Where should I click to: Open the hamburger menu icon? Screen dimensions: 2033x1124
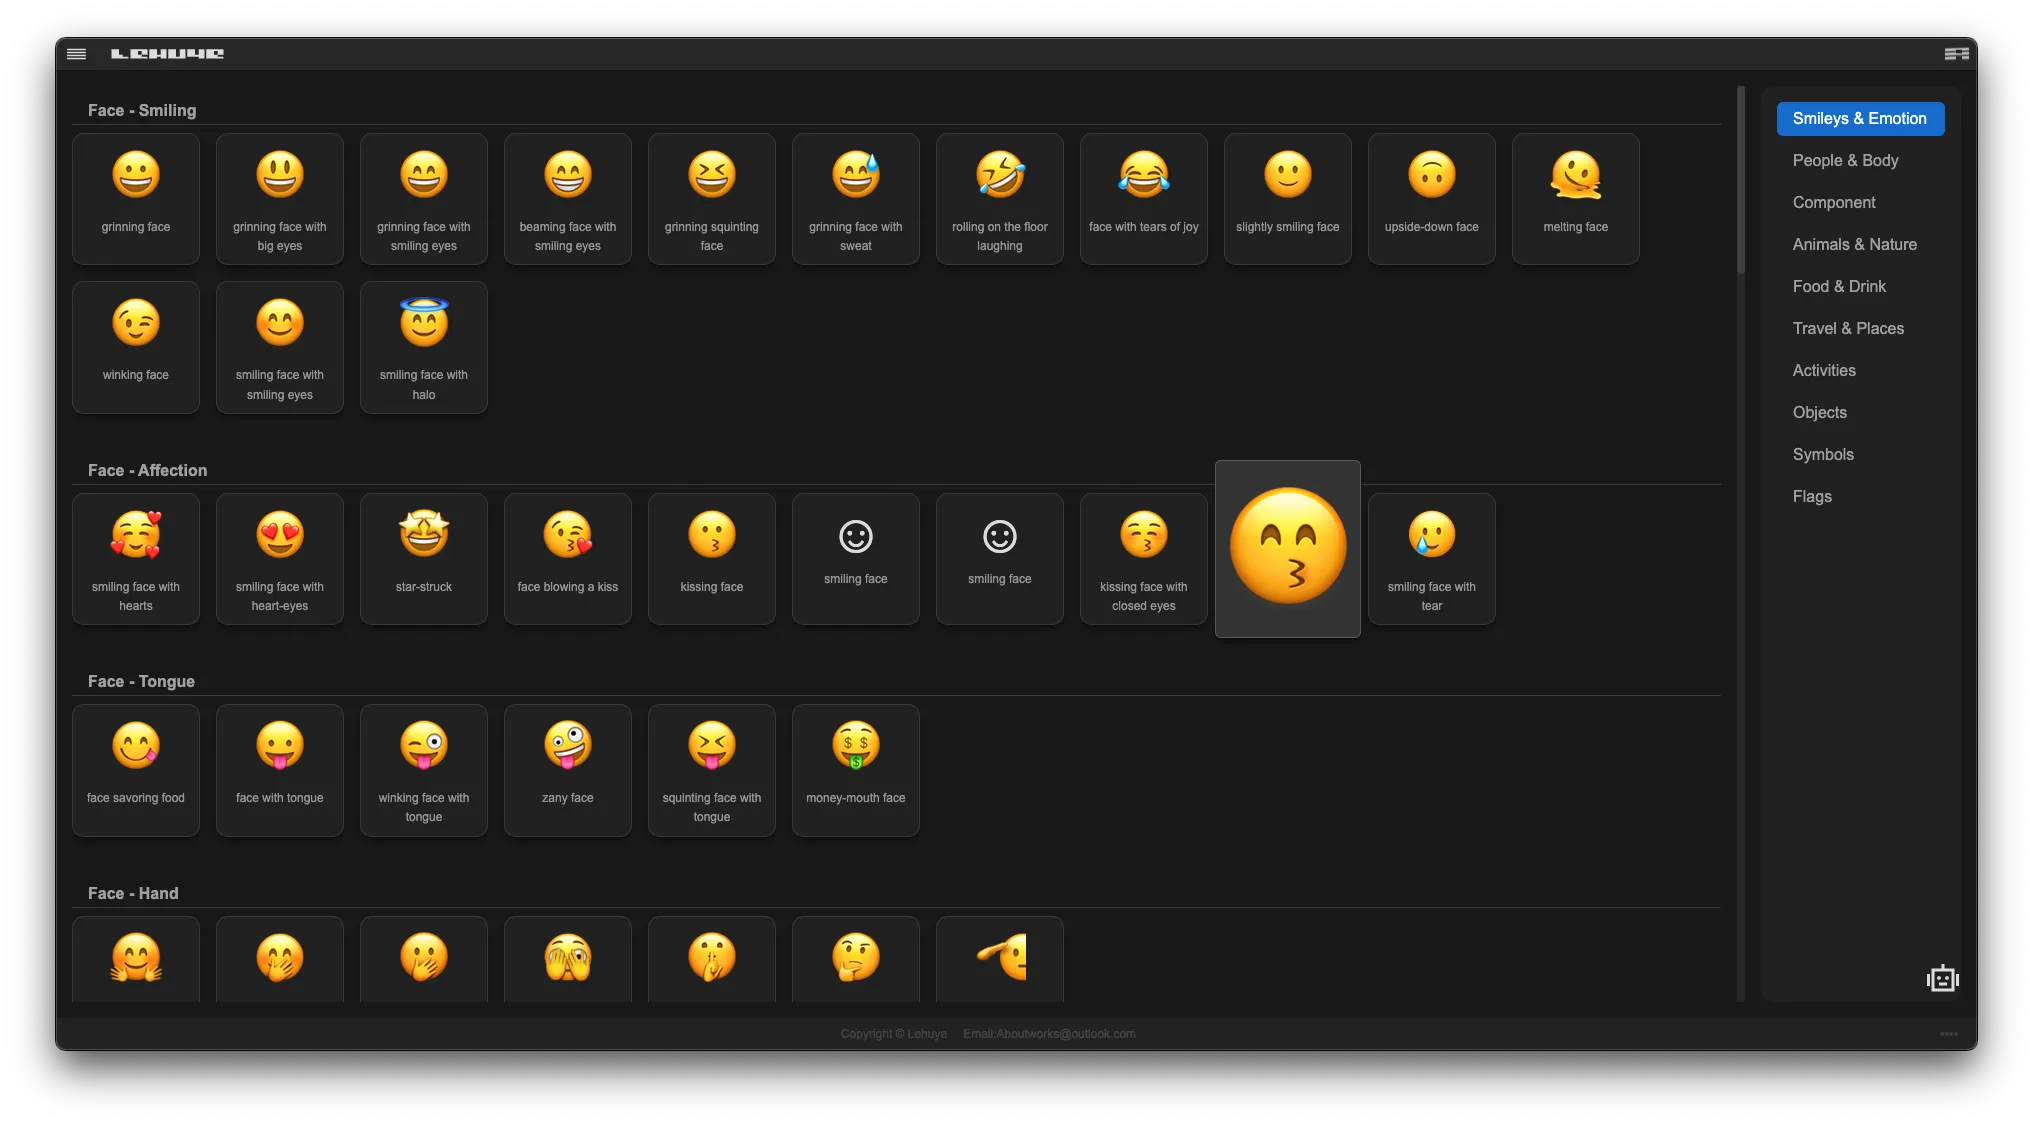coord(76,54)
